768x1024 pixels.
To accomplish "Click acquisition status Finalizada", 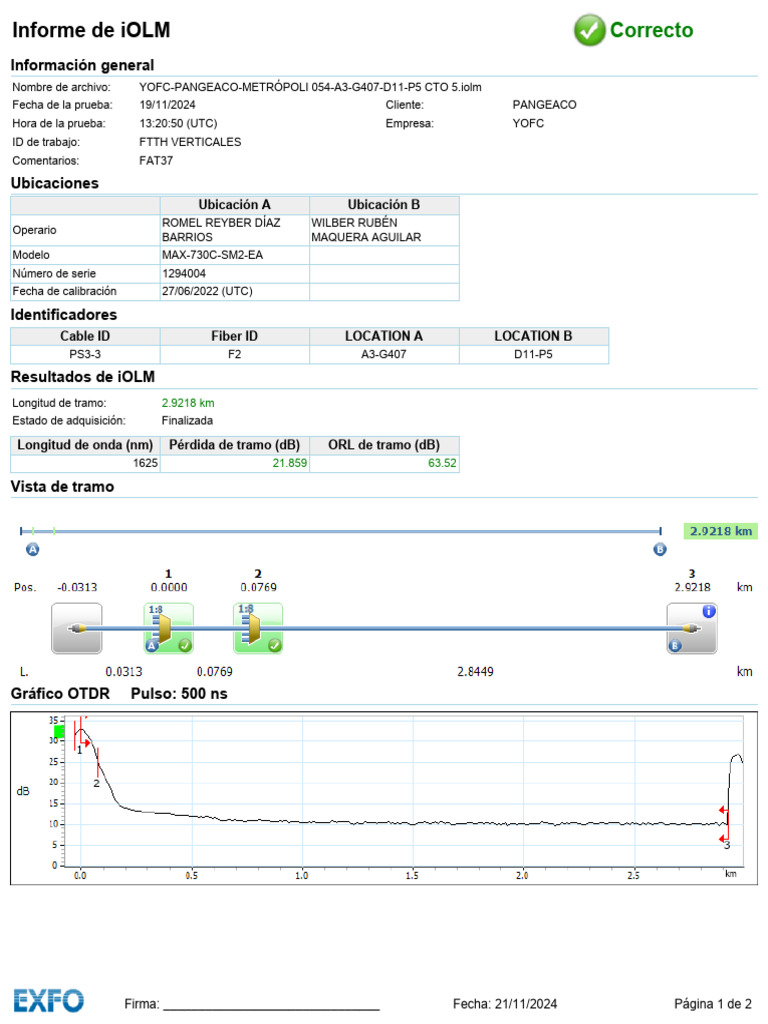I will (x=187, y=421).
